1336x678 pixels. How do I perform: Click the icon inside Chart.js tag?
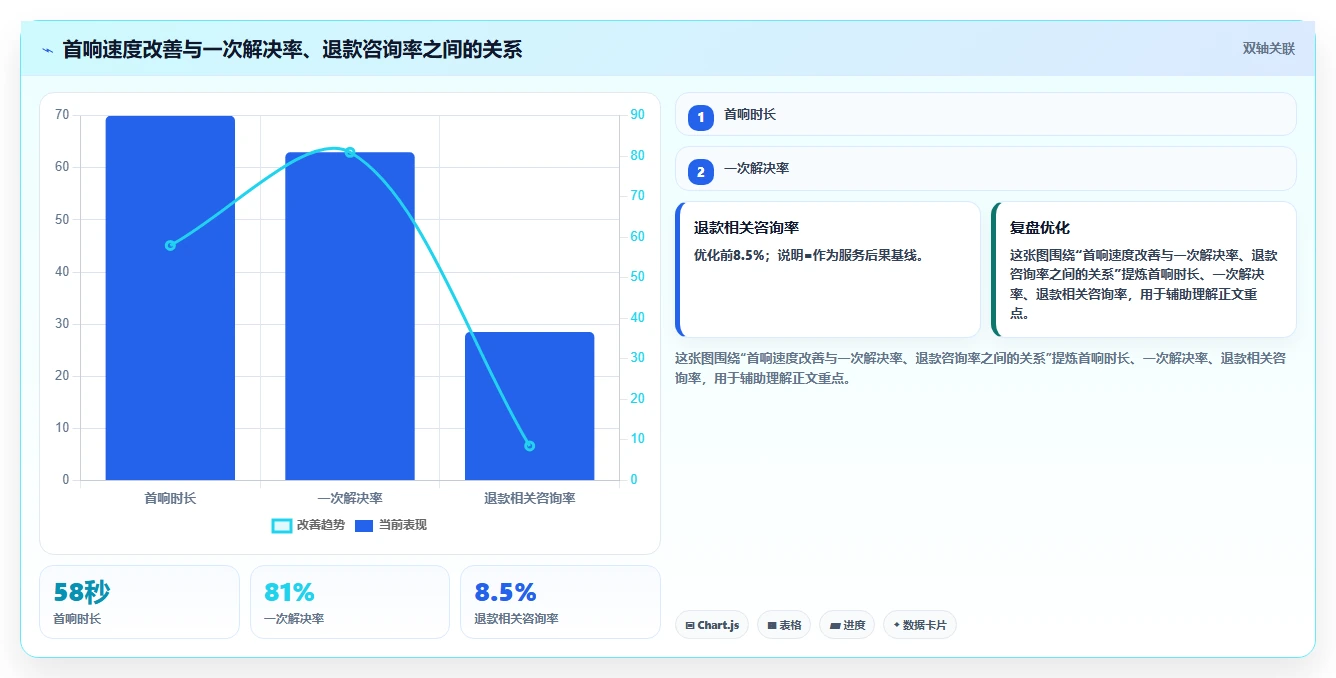click(690, 625)
